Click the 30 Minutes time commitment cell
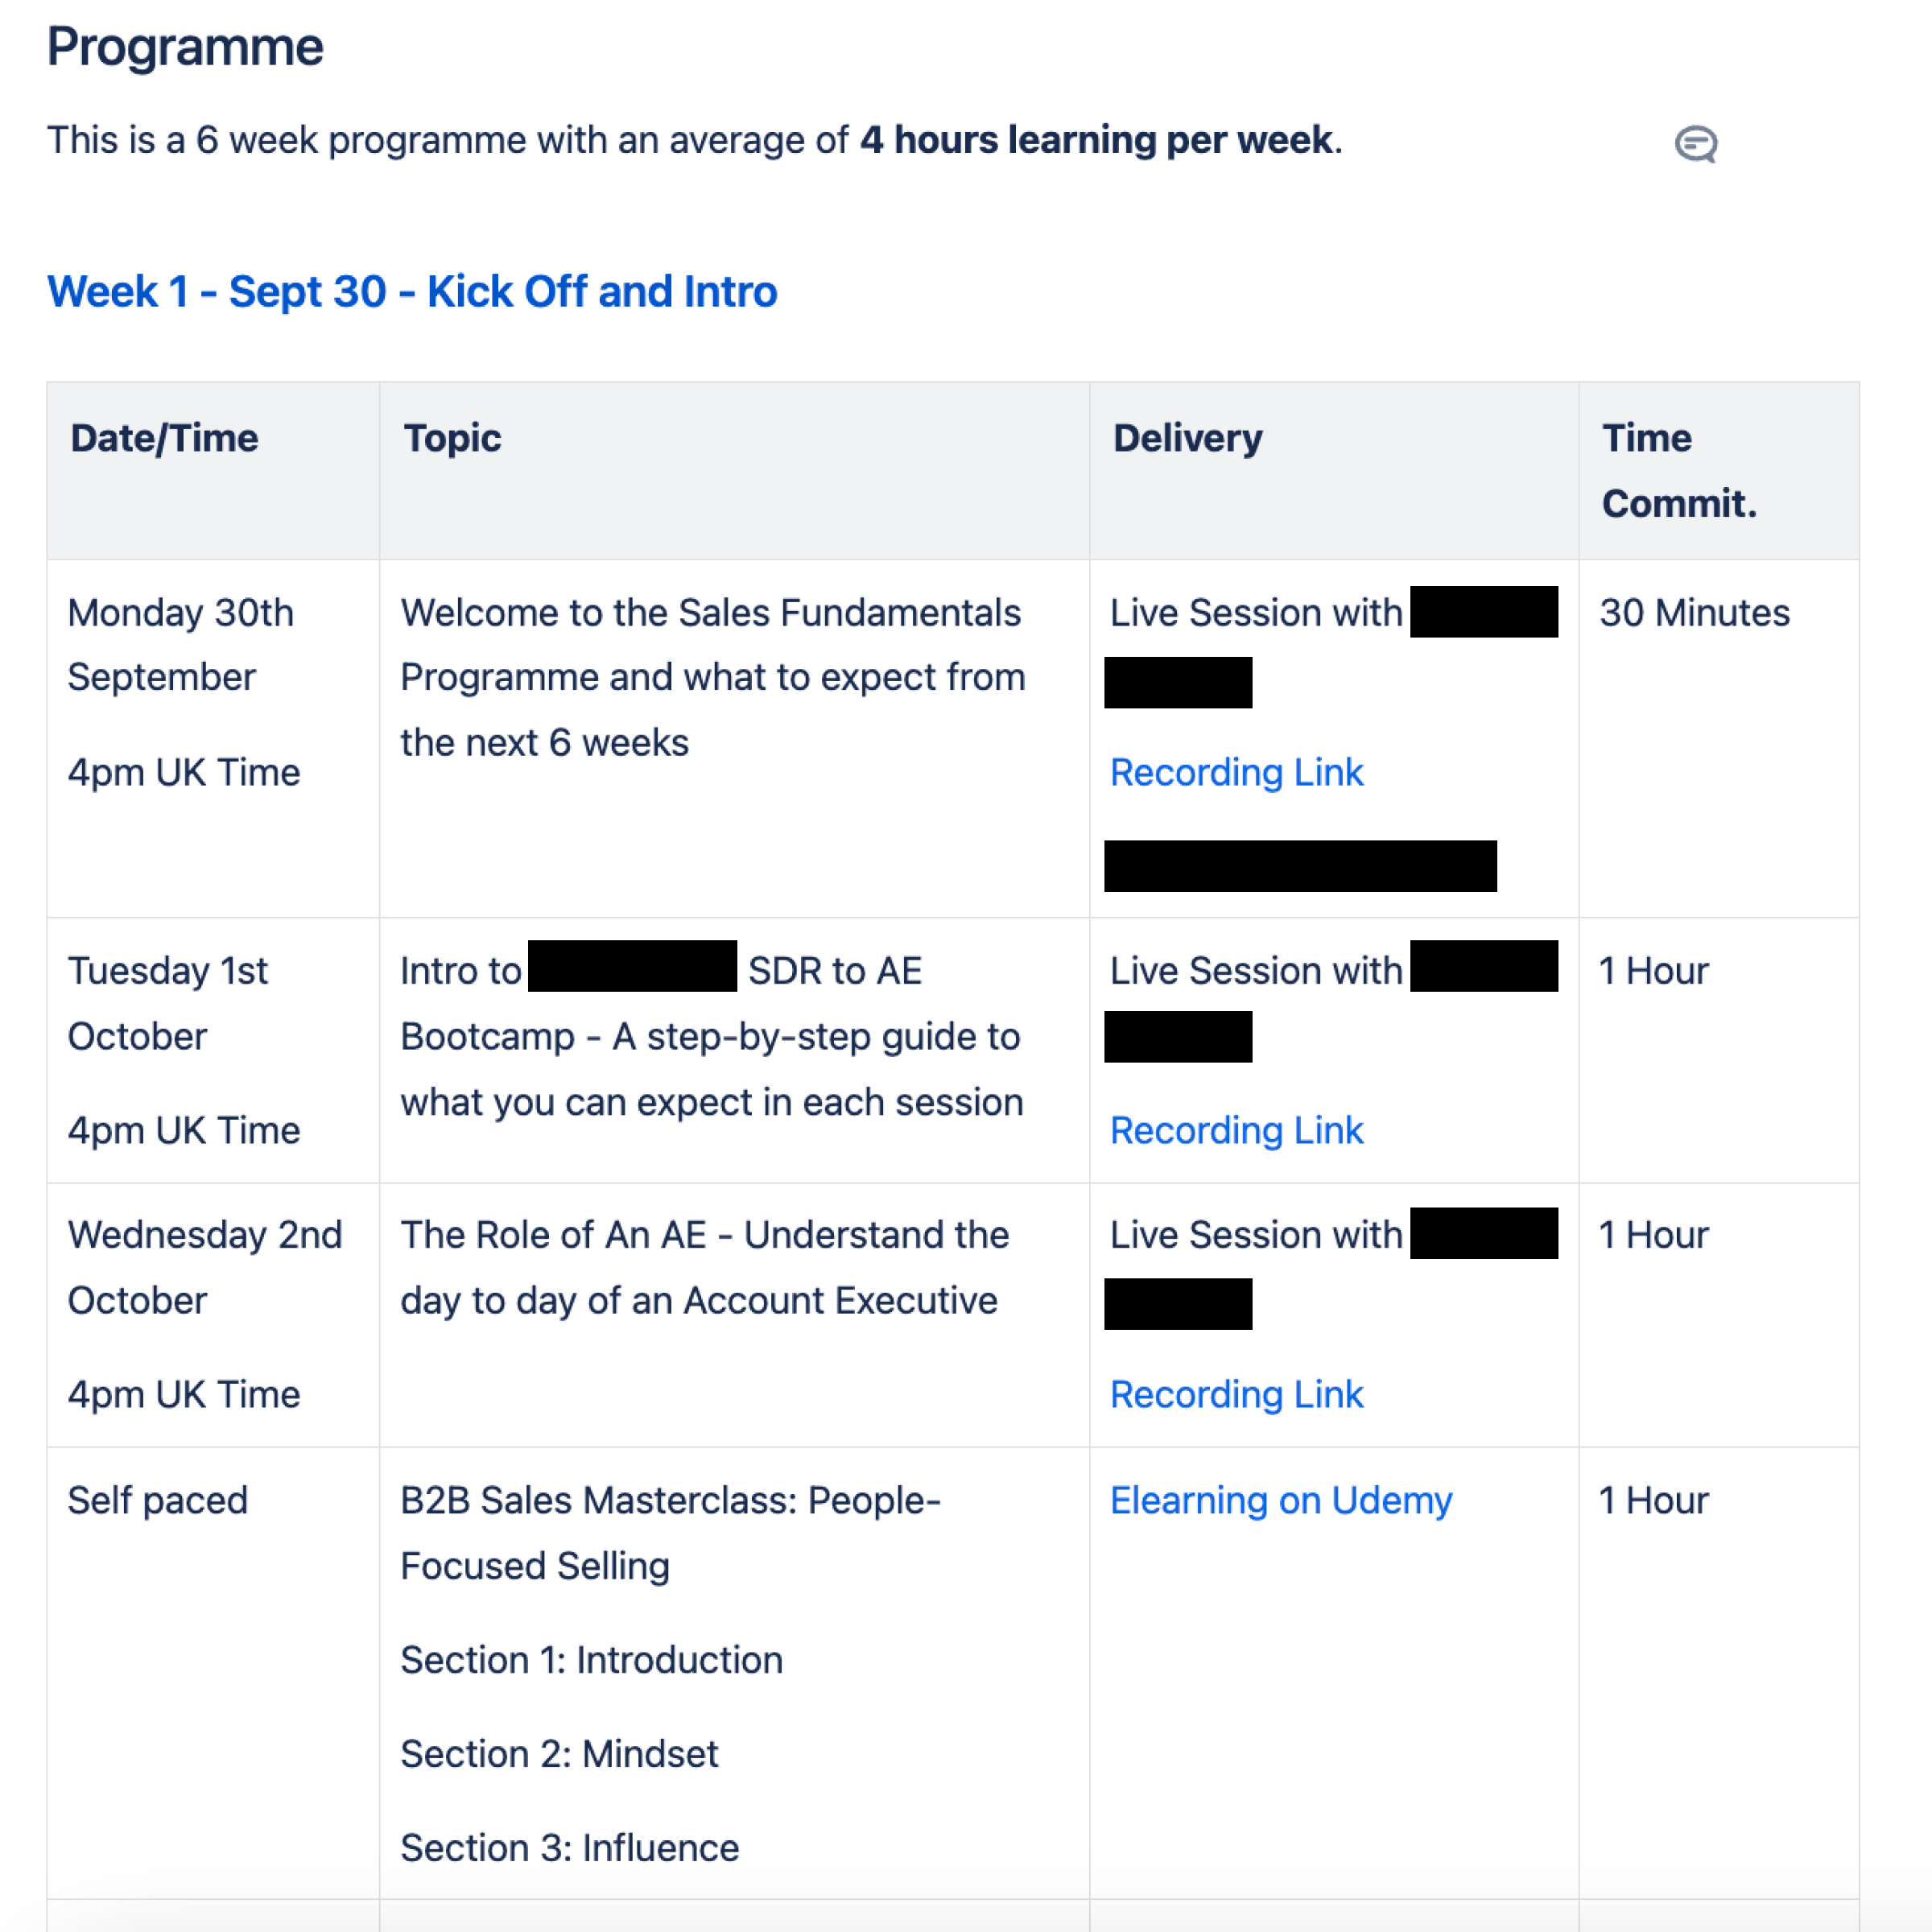1932x1932 pixels. (1694, 612)
